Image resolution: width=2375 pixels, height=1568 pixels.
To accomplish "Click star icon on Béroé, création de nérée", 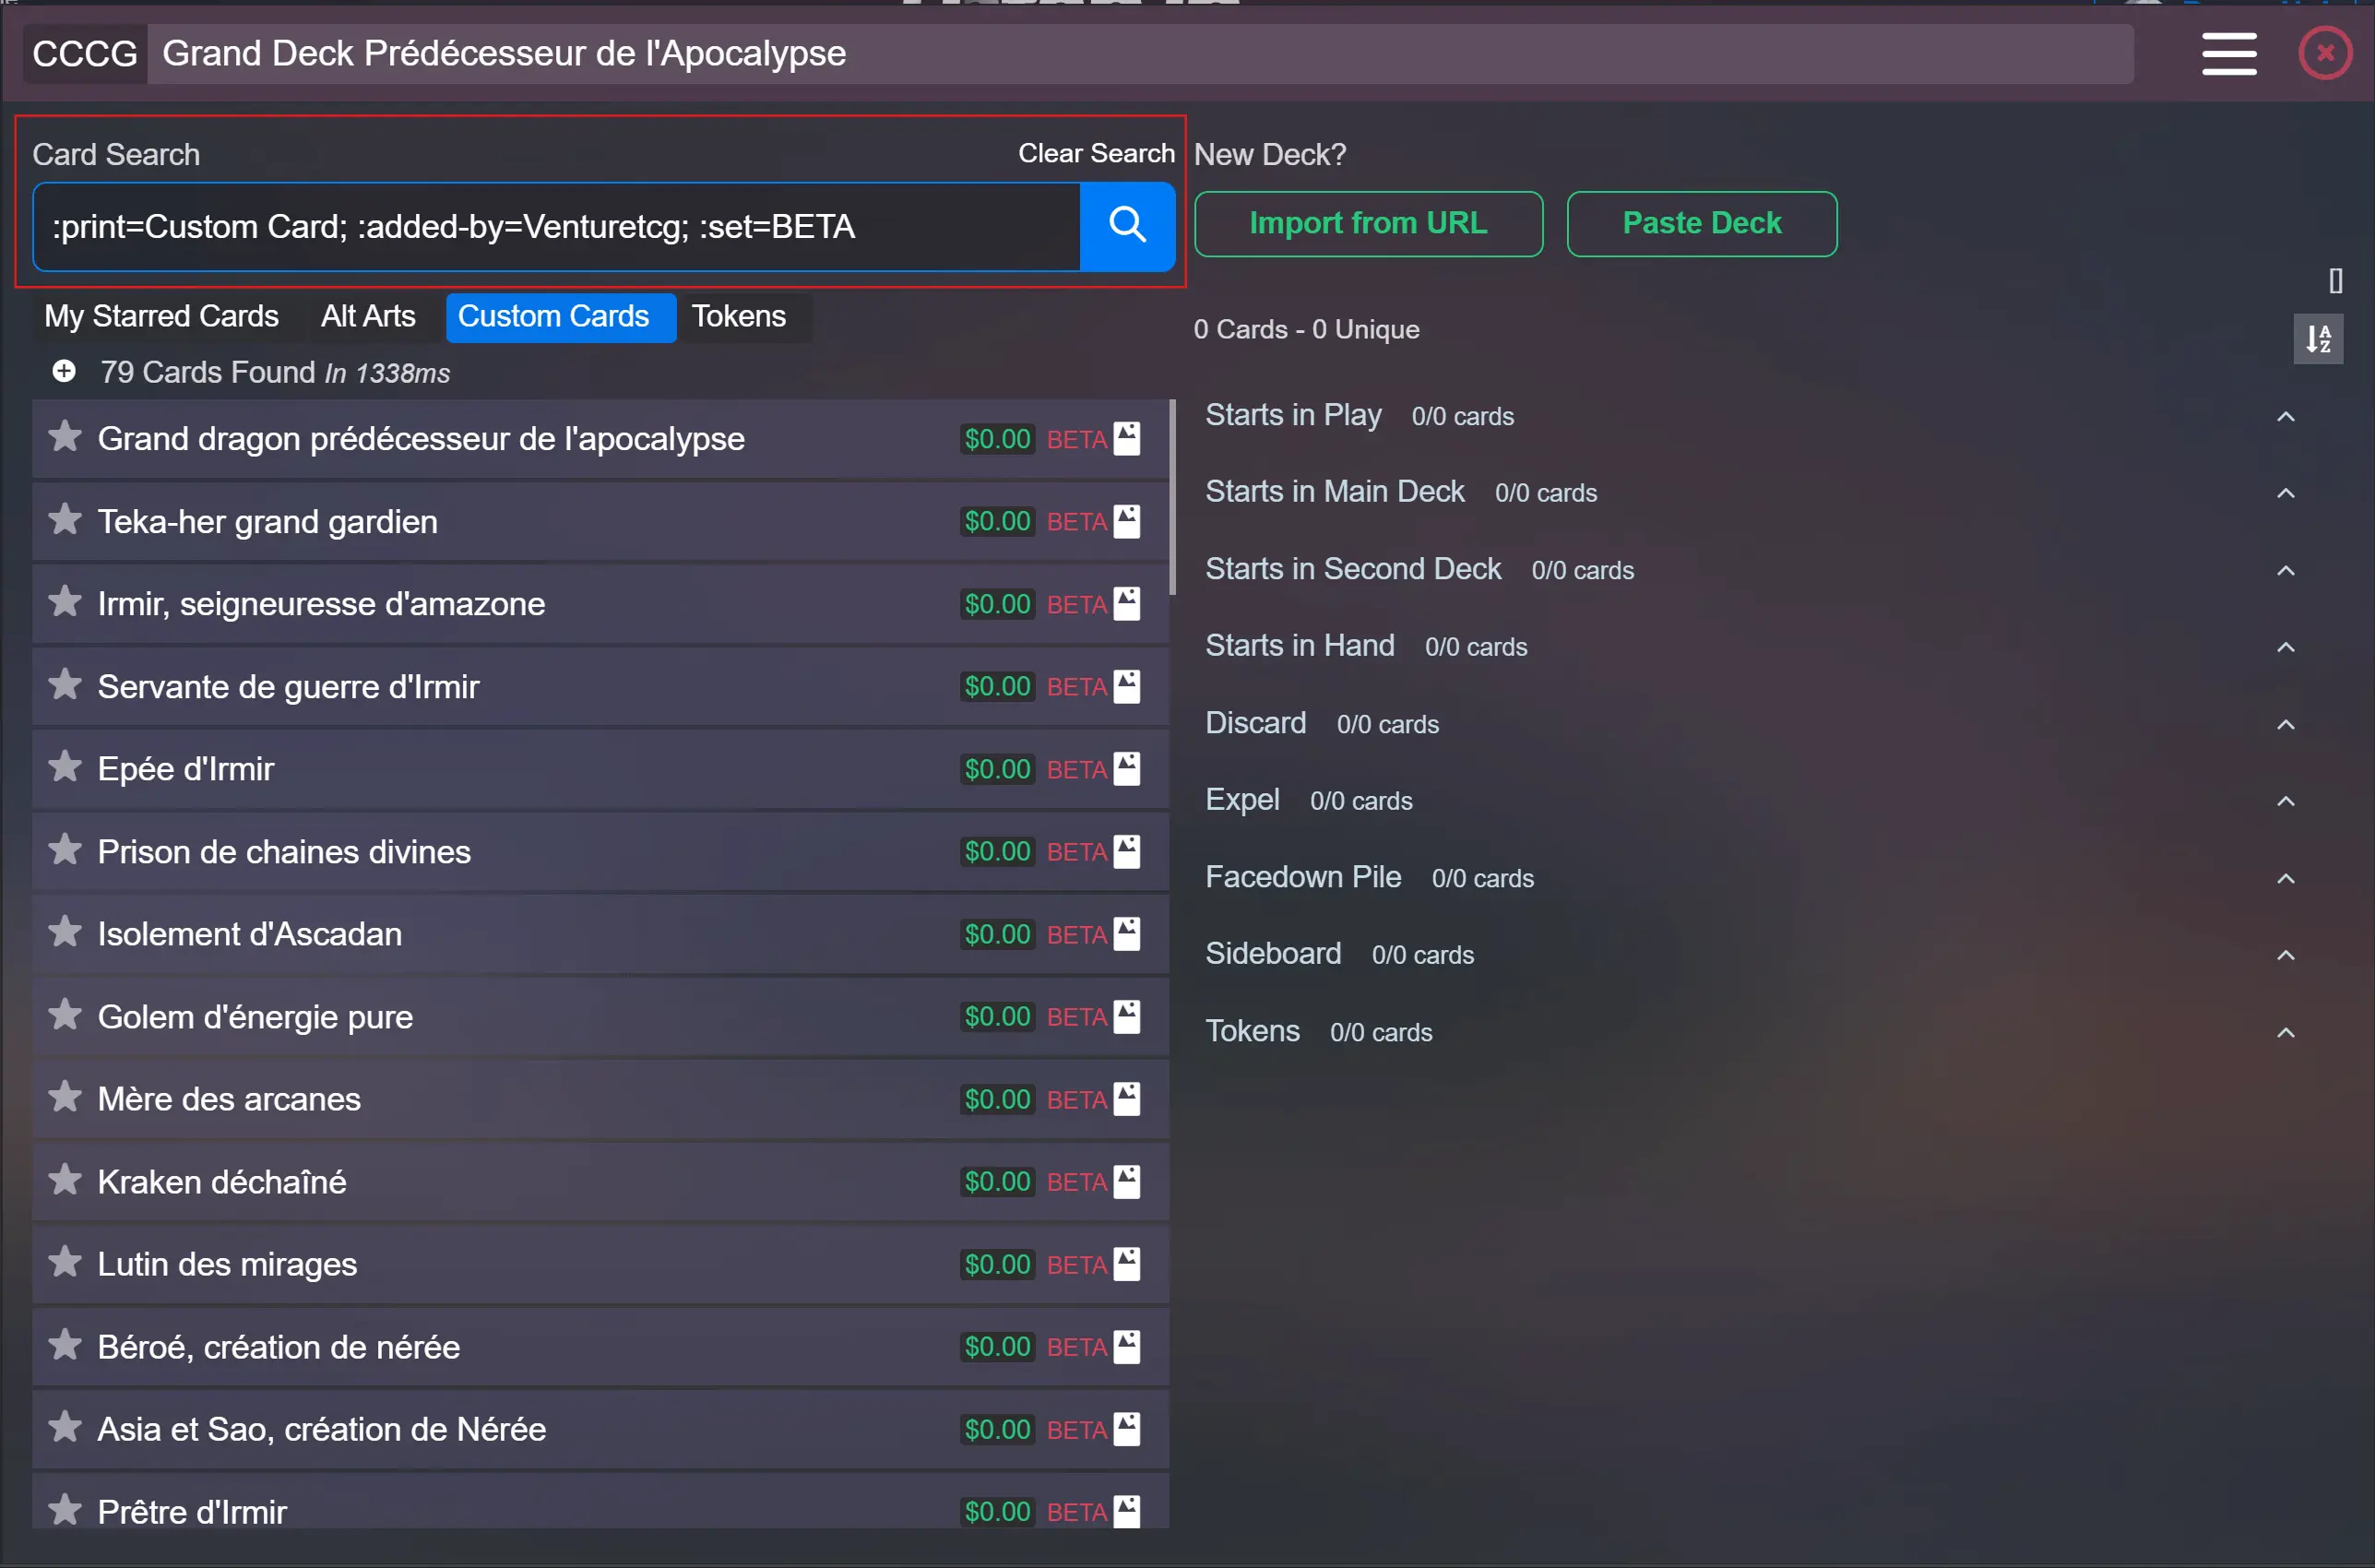I will [x=65, y=1345].
